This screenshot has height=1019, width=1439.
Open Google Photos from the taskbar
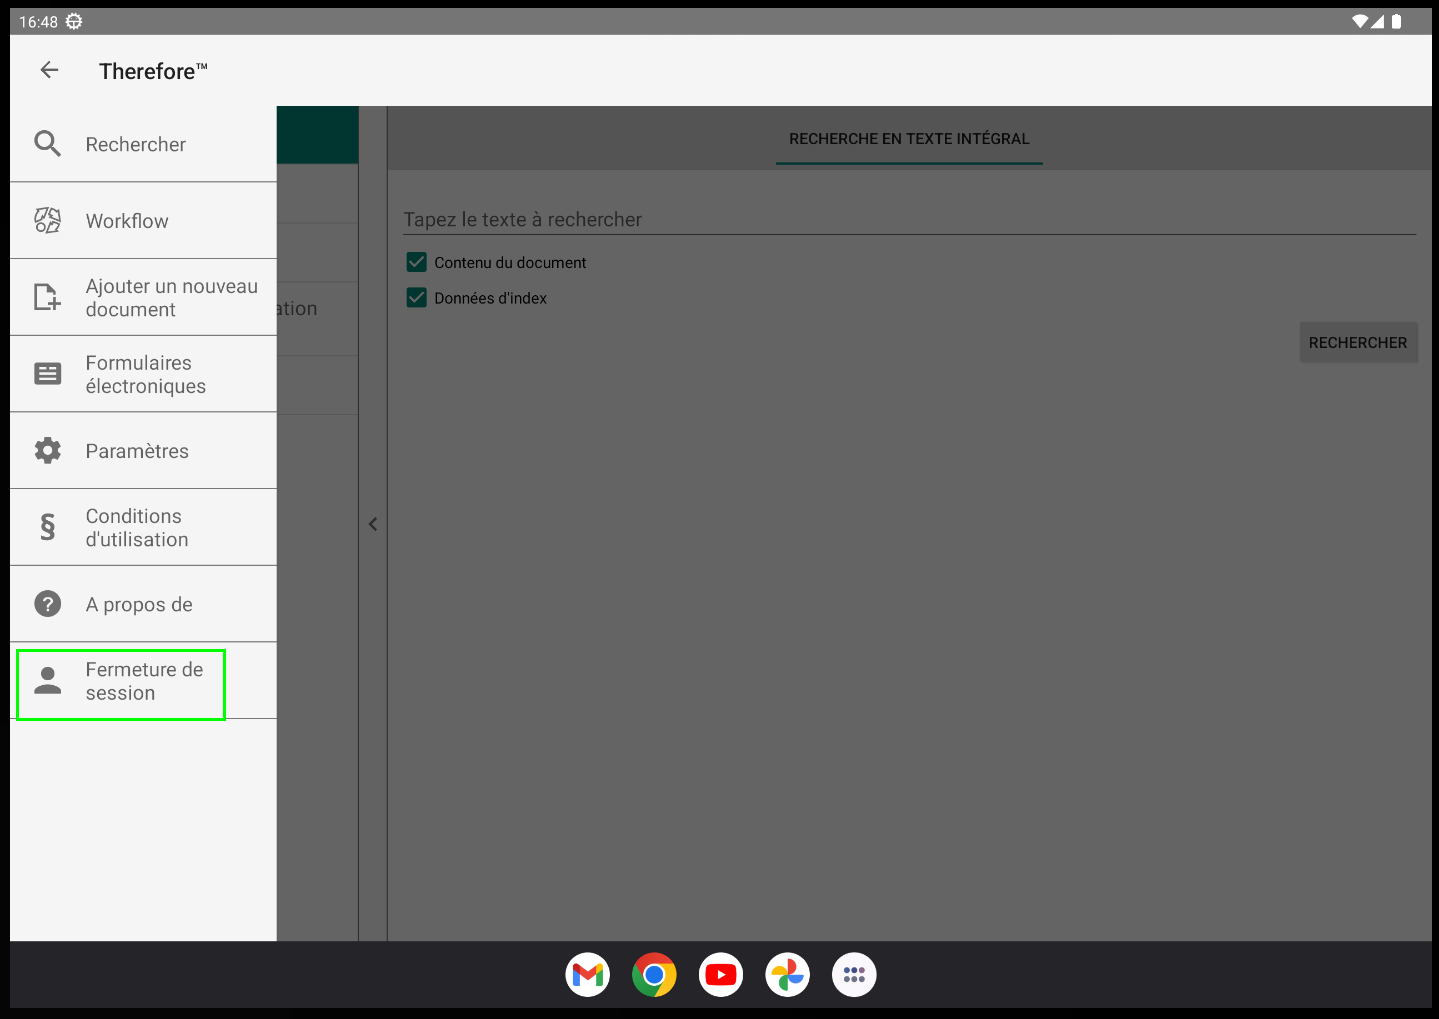(x=788, y=975)
